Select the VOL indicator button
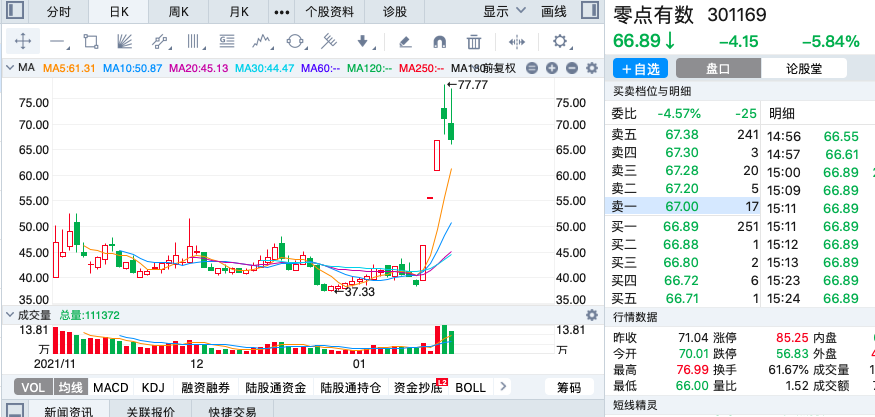Screen dimensions: 875x417 tap(33, 387)
